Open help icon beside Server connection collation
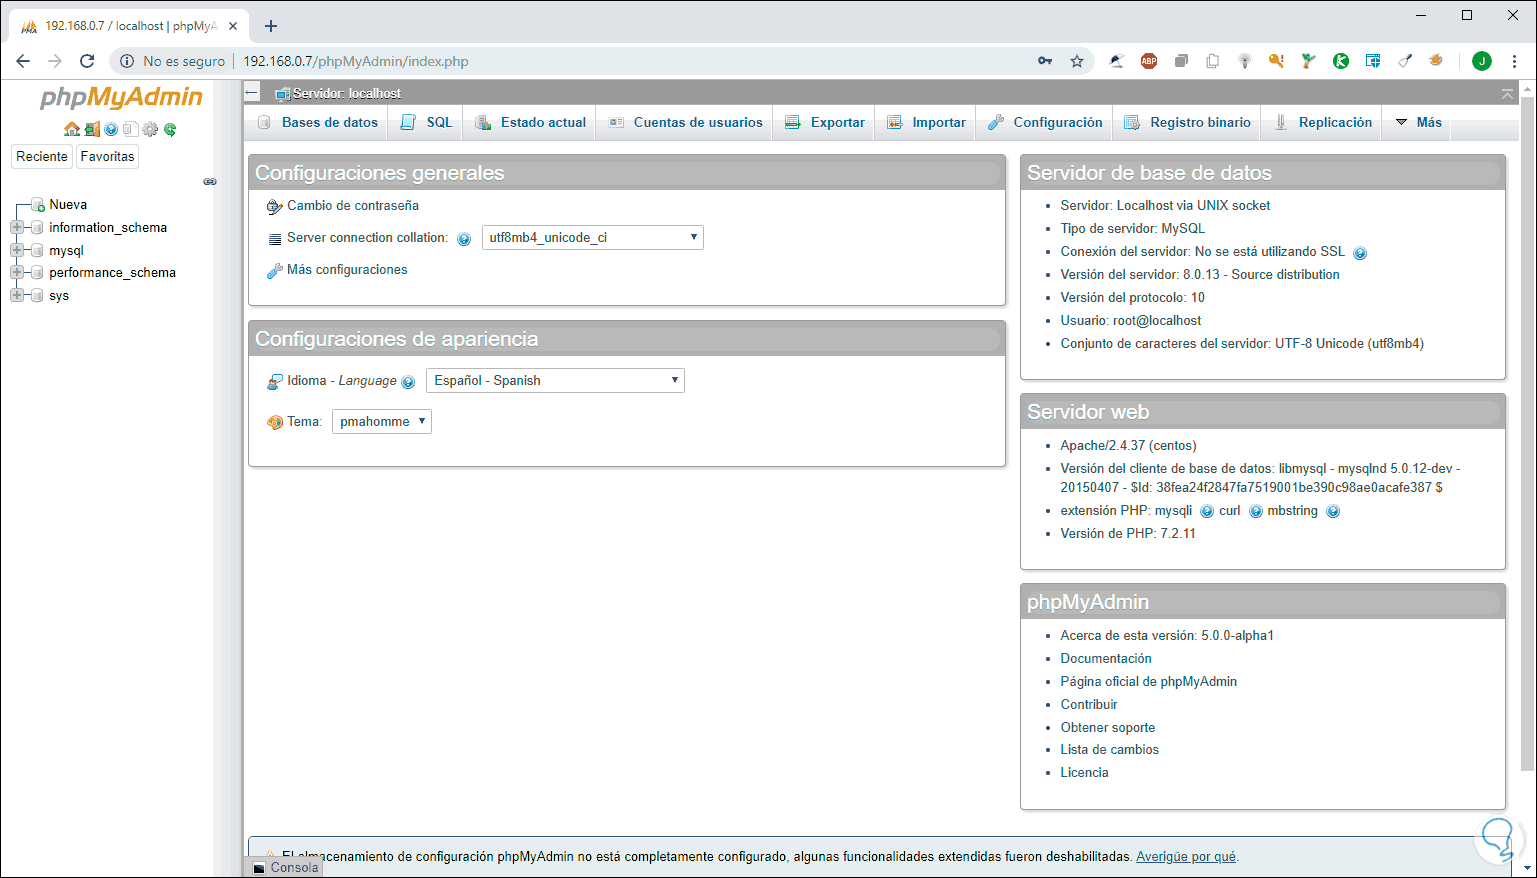Screen dimensions: 1537x878 coord(464,239)
